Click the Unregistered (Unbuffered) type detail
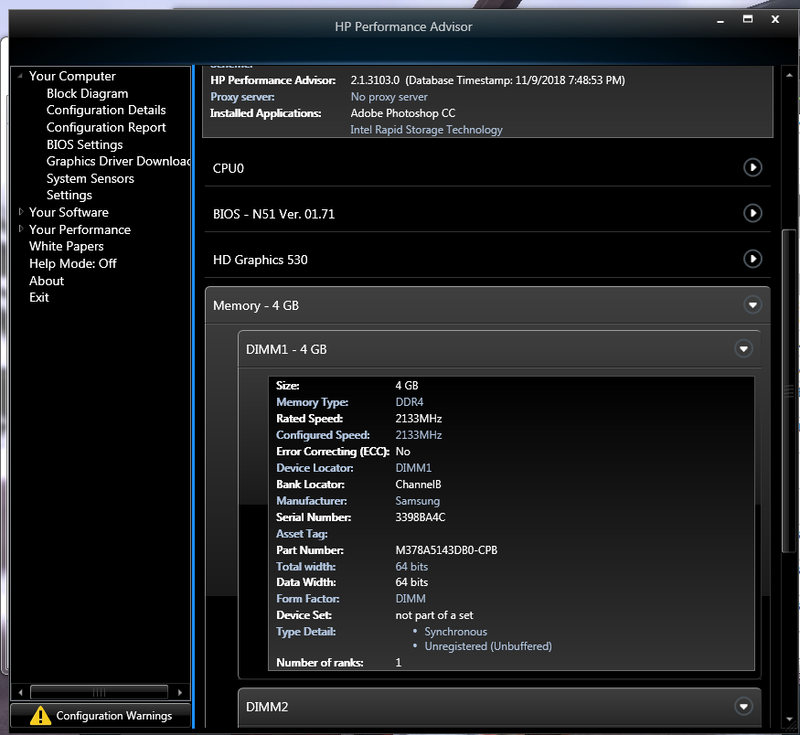The height and width of the screenshot is (735, 800). (x=488, y=647)
